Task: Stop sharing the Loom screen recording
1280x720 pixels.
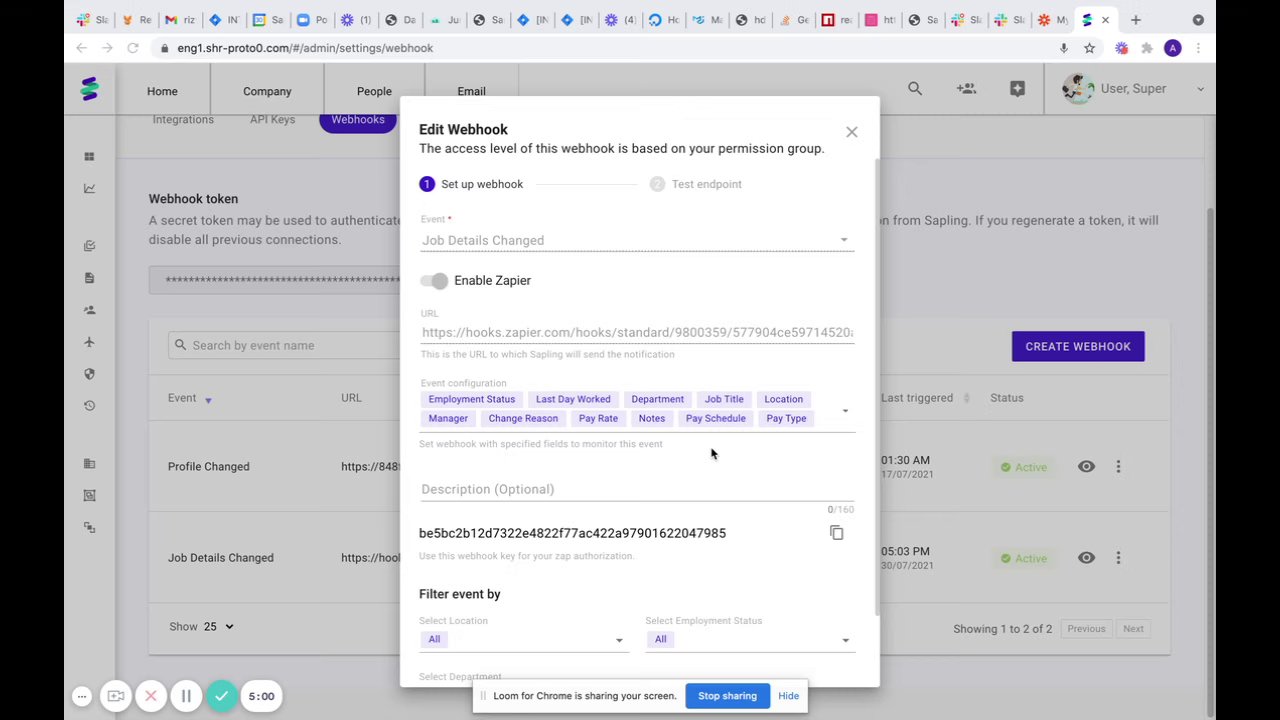Action: (x=727, y=696)
